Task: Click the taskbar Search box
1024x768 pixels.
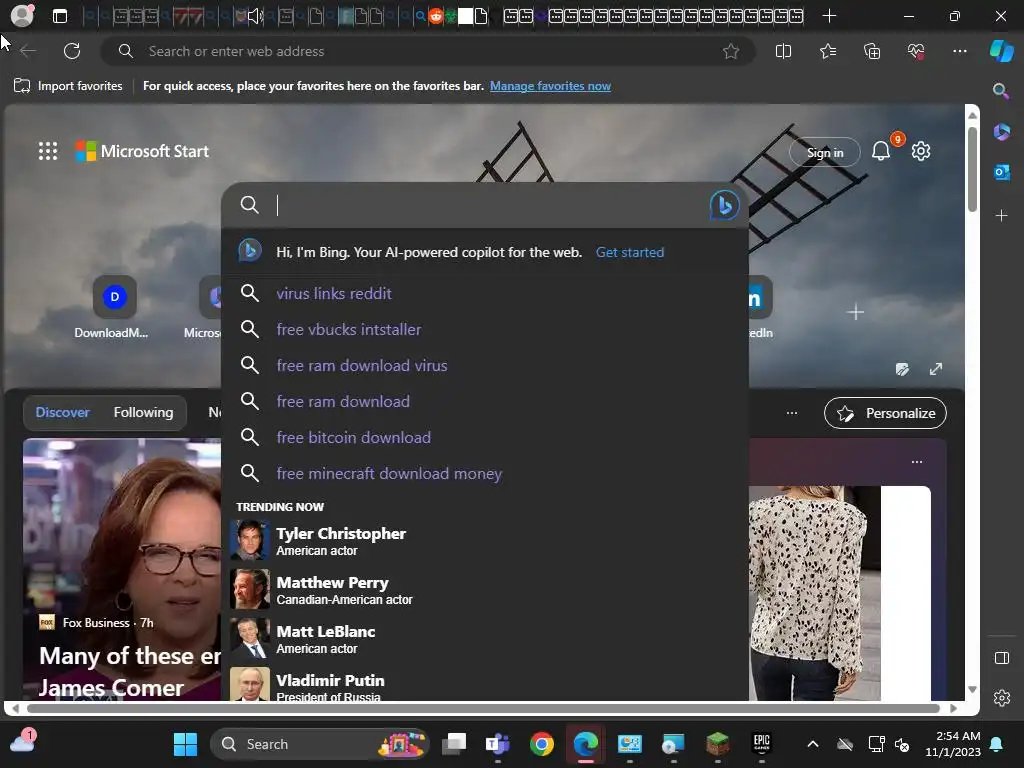Action: 320,744
